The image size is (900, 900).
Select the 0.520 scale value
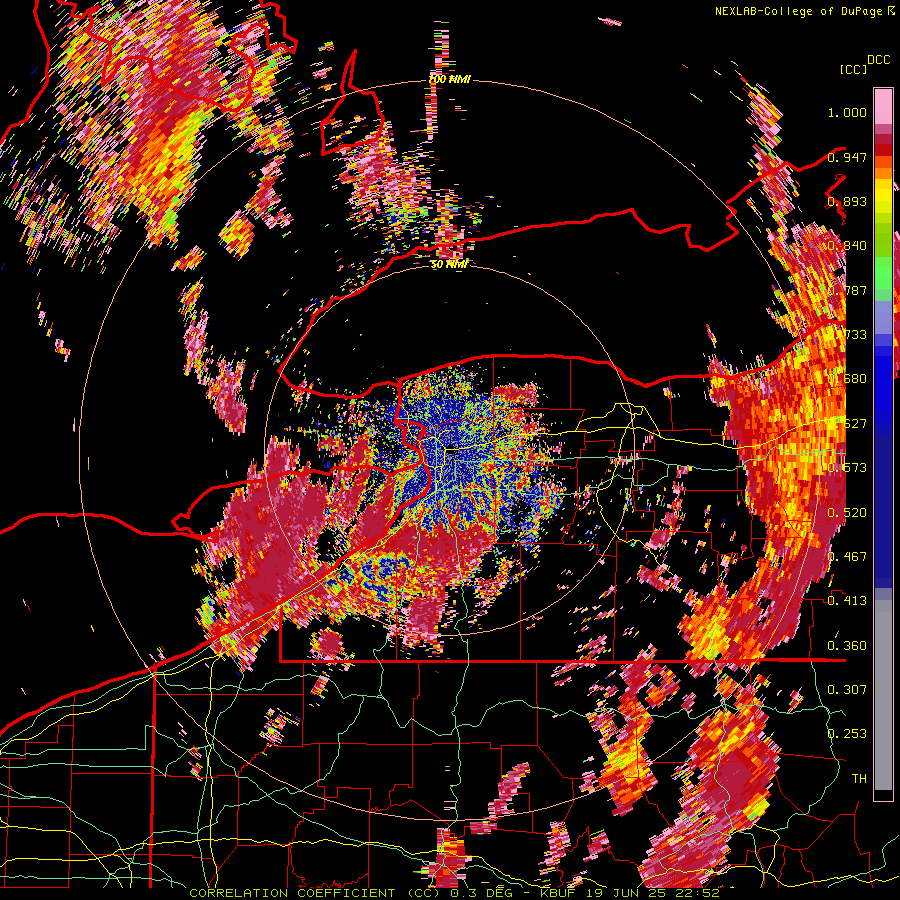click(847, 512)
